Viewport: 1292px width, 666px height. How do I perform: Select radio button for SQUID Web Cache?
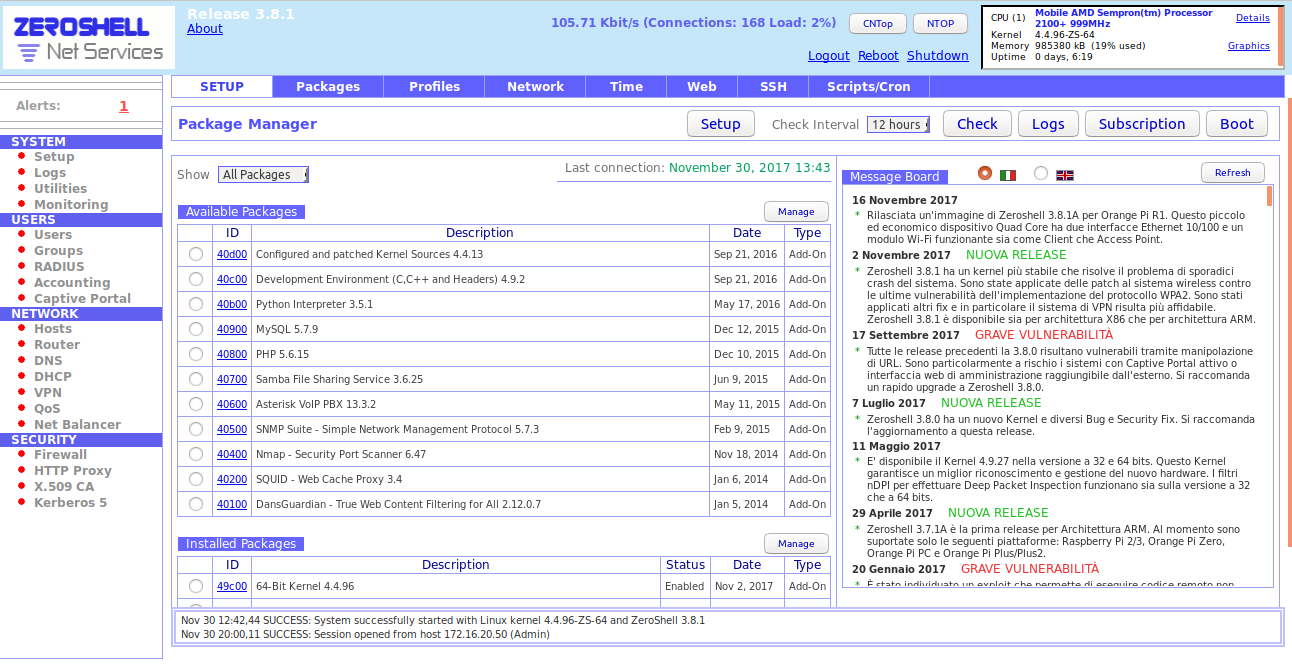[x=196, y=479]
